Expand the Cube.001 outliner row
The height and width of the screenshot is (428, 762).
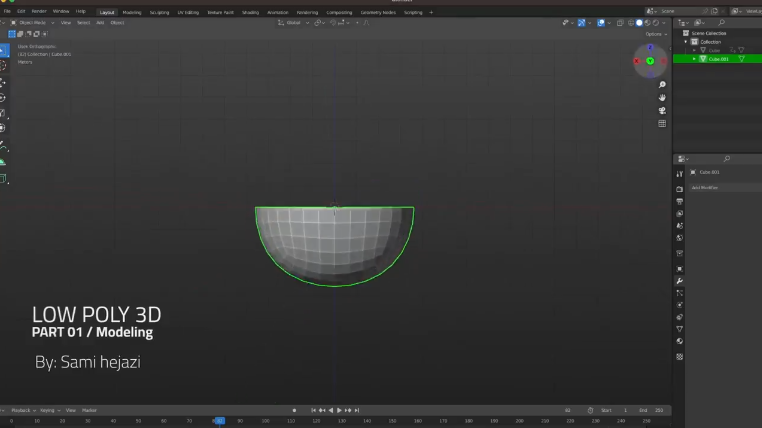694,59
